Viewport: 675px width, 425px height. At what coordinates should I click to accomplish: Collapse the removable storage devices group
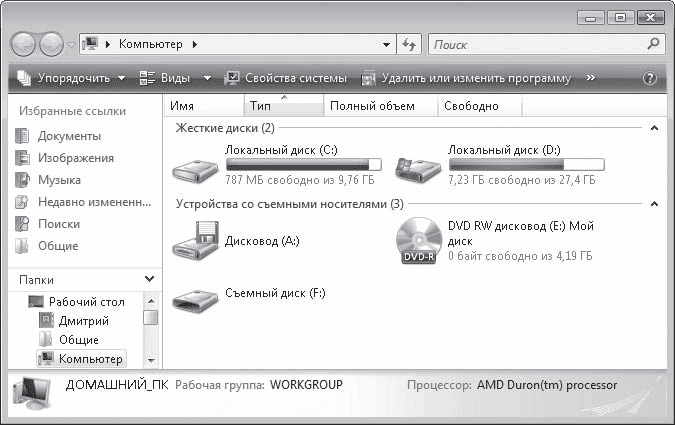pyautogui.click(x=654, y=204)
